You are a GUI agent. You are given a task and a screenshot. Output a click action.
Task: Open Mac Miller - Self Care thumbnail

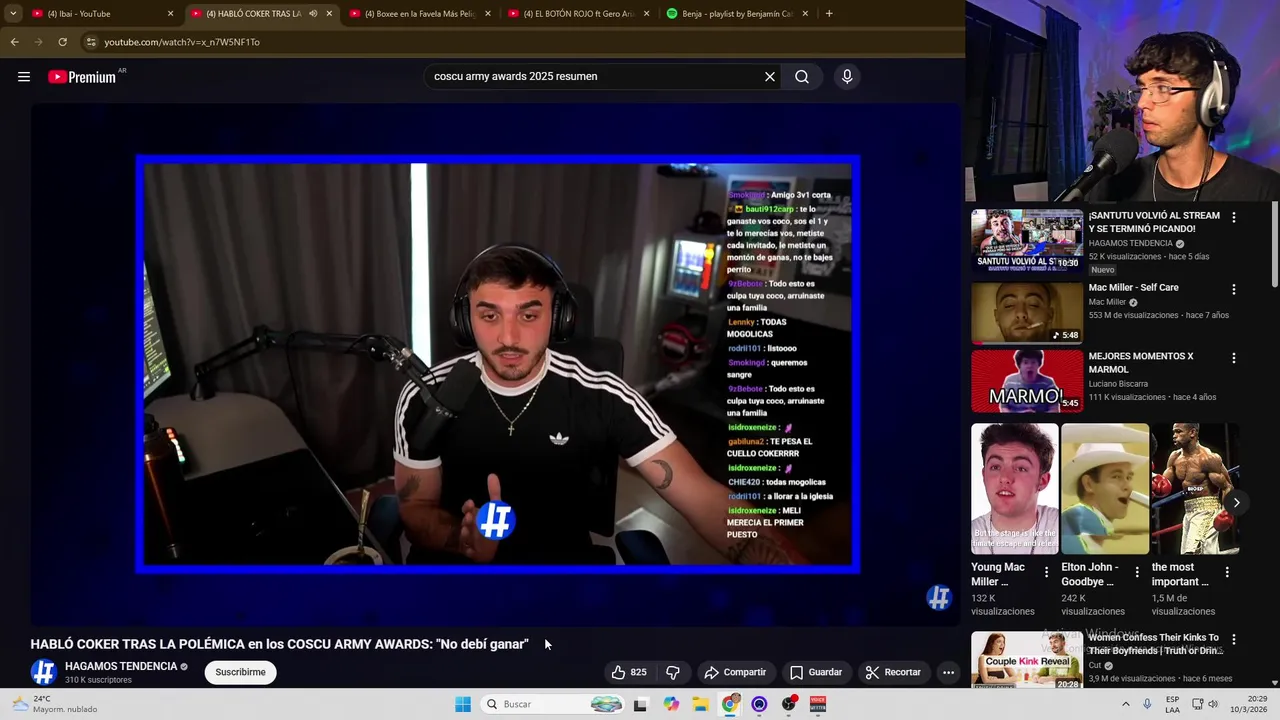[1027, 313]
